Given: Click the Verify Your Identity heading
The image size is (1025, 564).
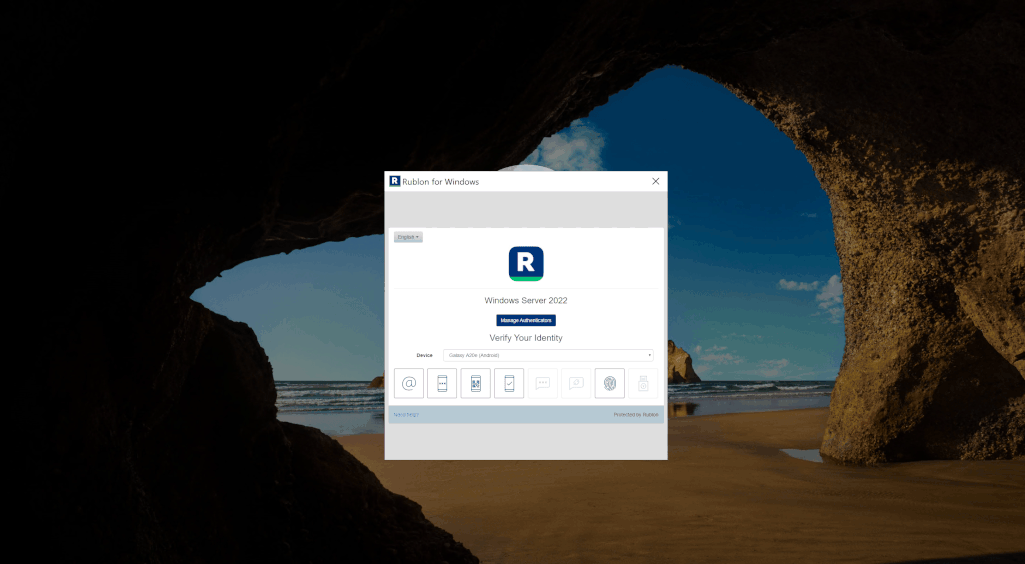Looking at the screenshot, I should (526, 338).
